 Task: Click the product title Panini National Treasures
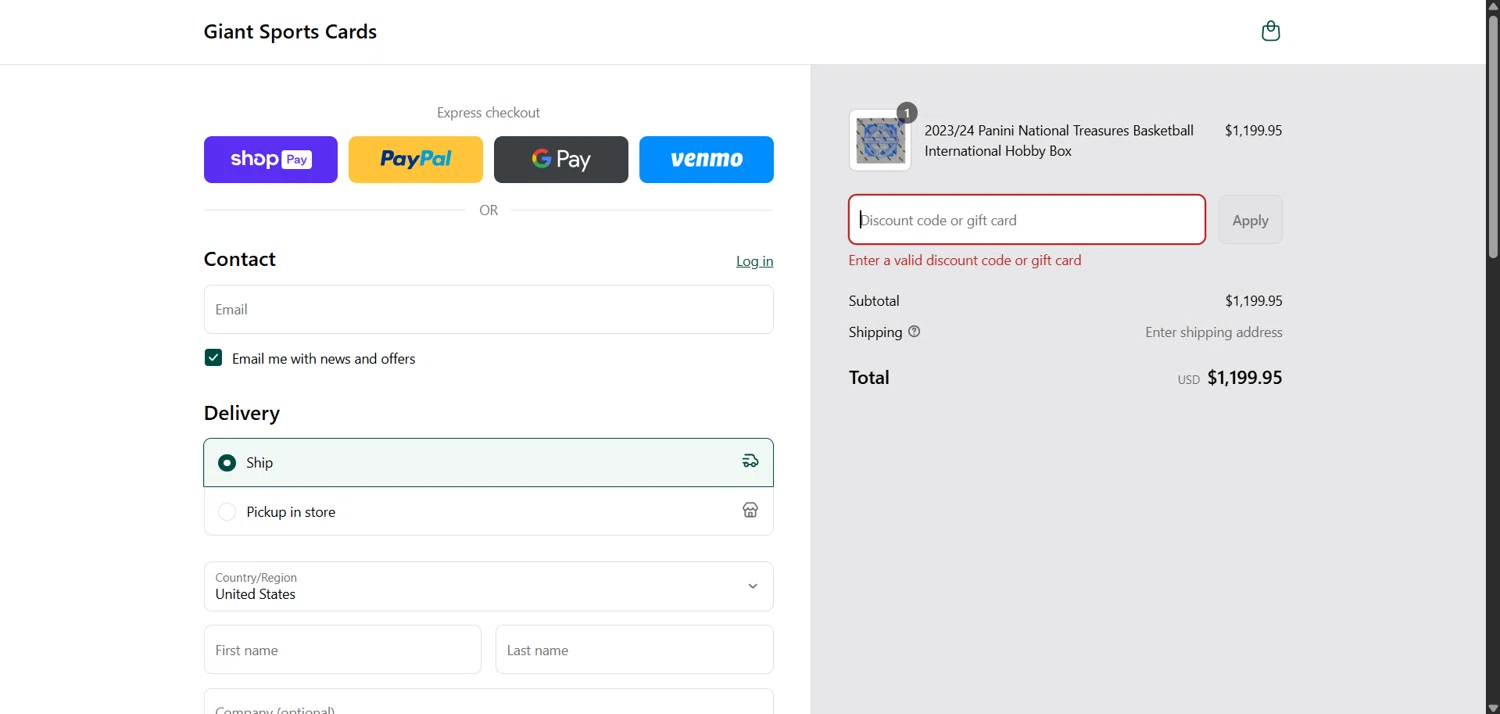point(1059,140)
